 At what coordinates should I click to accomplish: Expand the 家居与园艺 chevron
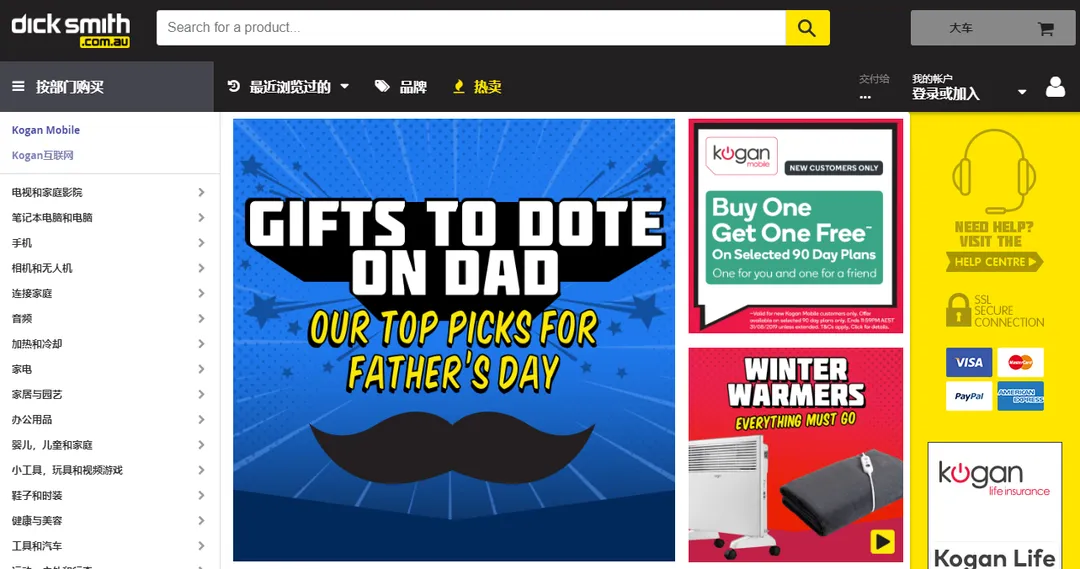[201, 395]
